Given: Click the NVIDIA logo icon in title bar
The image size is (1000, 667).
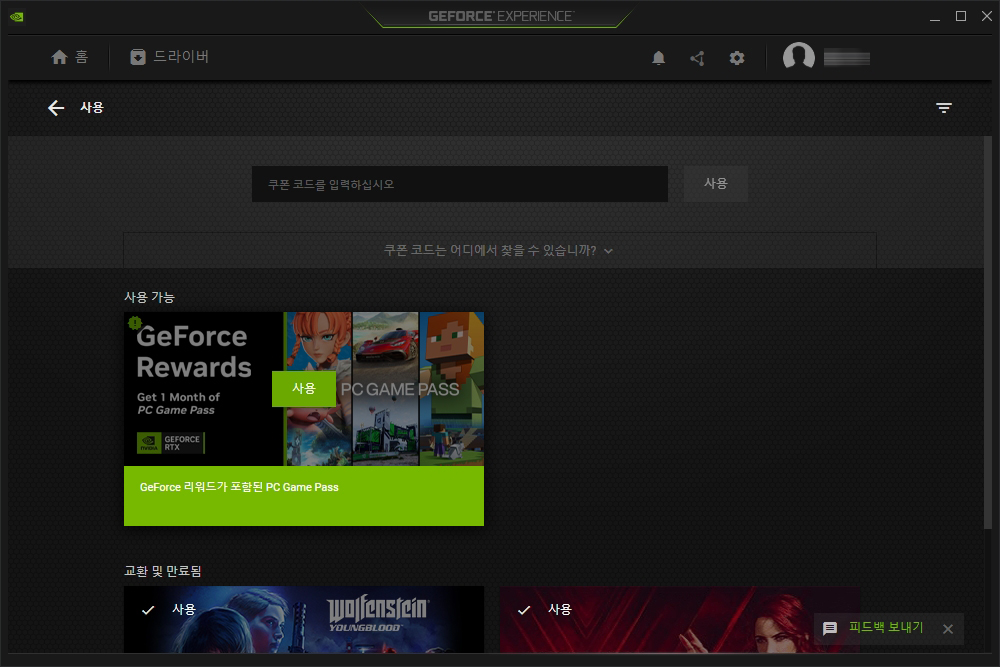Looking at the screenshot, I should tap(17, 17).
